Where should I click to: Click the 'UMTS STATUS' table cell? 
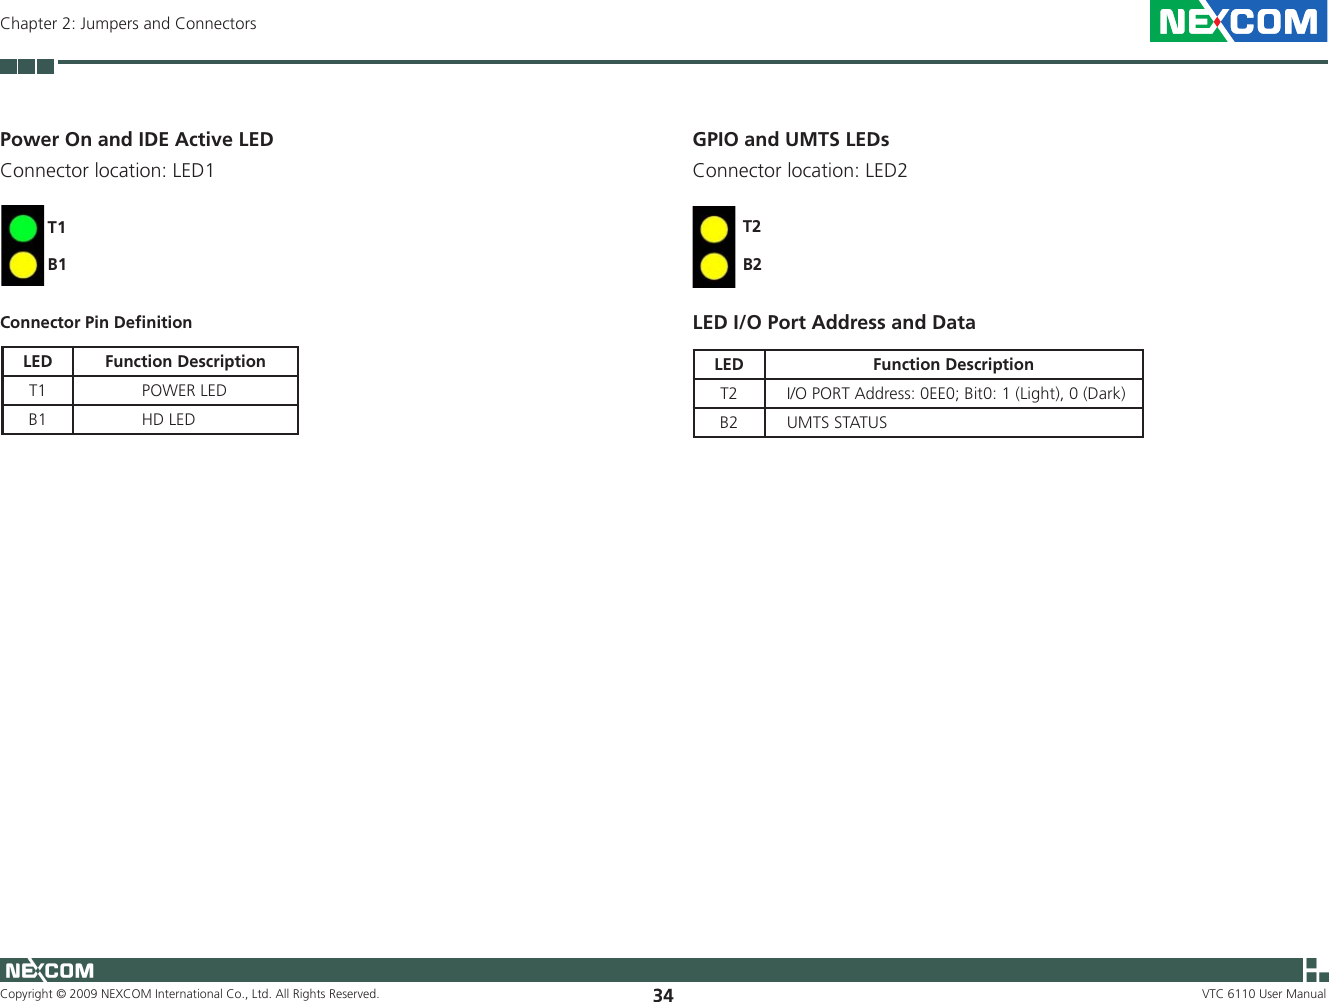tap(954, 422)
